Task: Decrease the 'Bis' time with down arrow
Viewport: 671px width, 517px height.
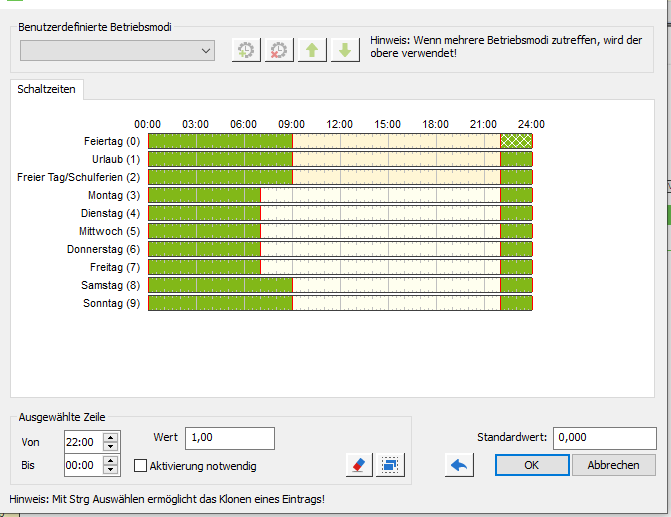Action: (x=110, y=470)
